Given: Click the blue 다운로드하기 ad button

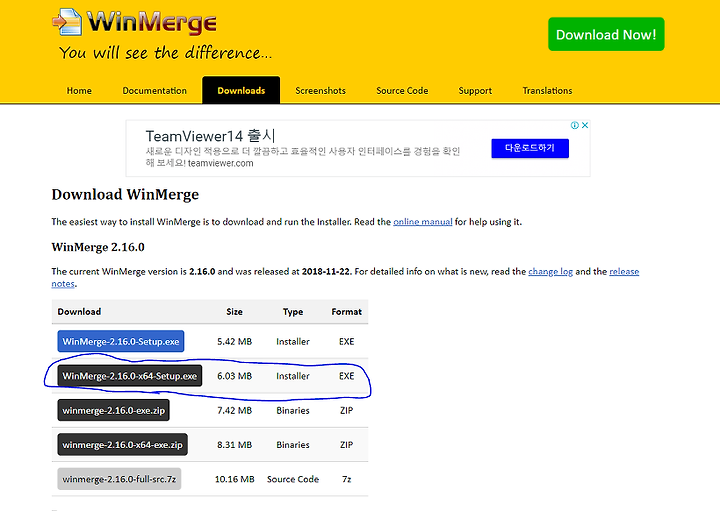Looking at the screenshot, I should coord(530,148).
